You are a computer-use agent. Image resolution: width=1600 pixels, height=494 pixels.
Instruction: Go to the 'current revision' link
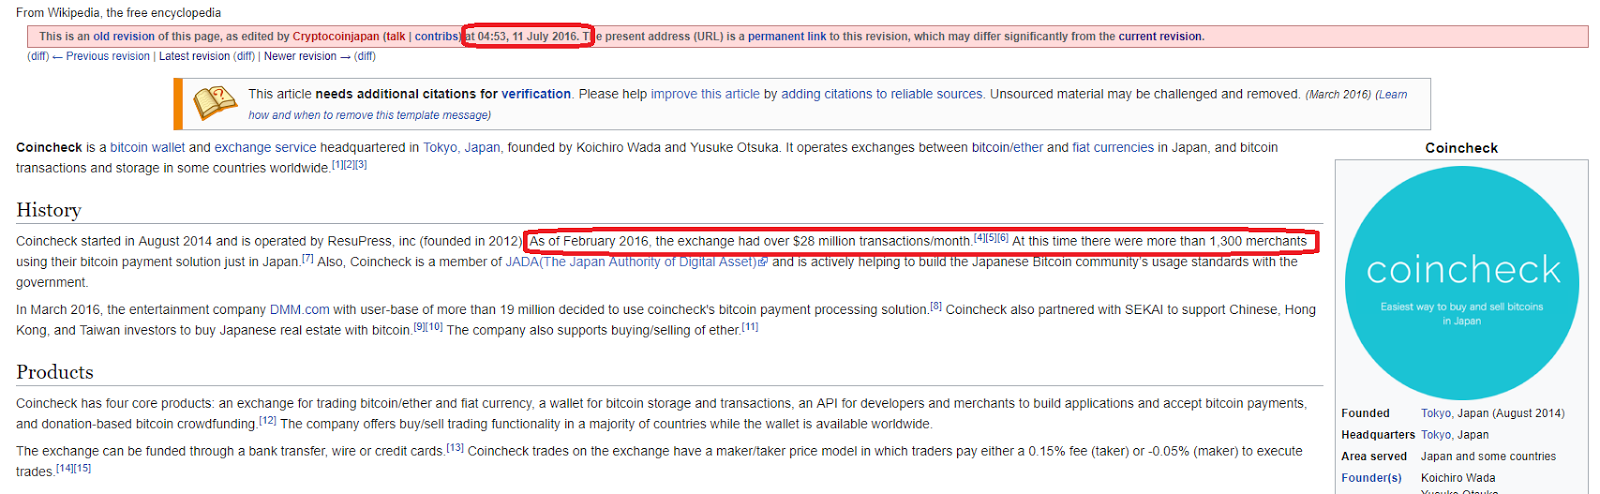tap(1160, 36)
